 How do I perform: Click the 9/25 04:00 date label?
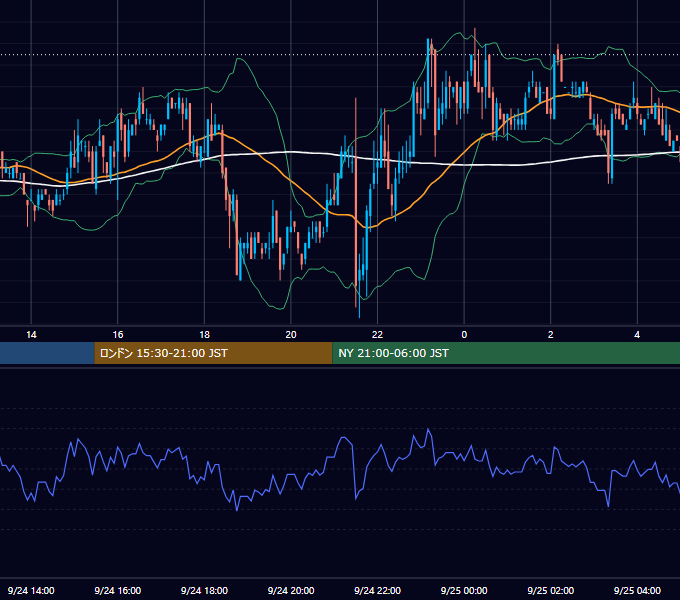click(x=637, y=590)
